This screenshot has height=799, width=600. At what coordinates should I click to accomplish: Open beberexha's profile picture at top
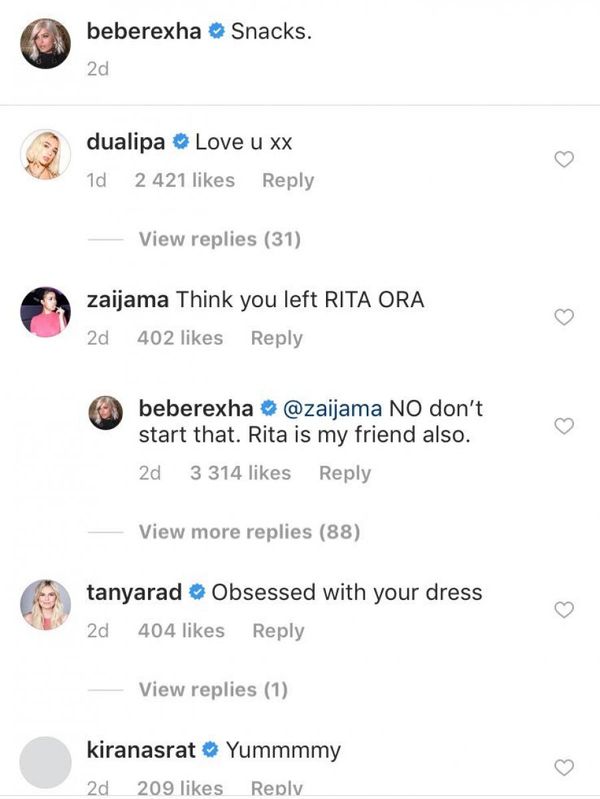pos(45,43)
